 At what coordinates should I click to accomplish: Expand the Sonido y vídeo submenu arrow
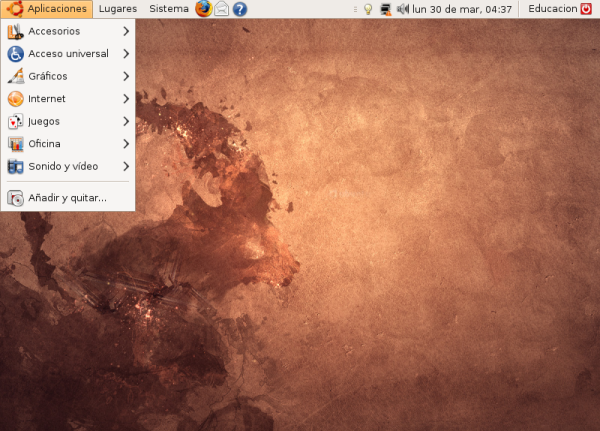[126, 166]
